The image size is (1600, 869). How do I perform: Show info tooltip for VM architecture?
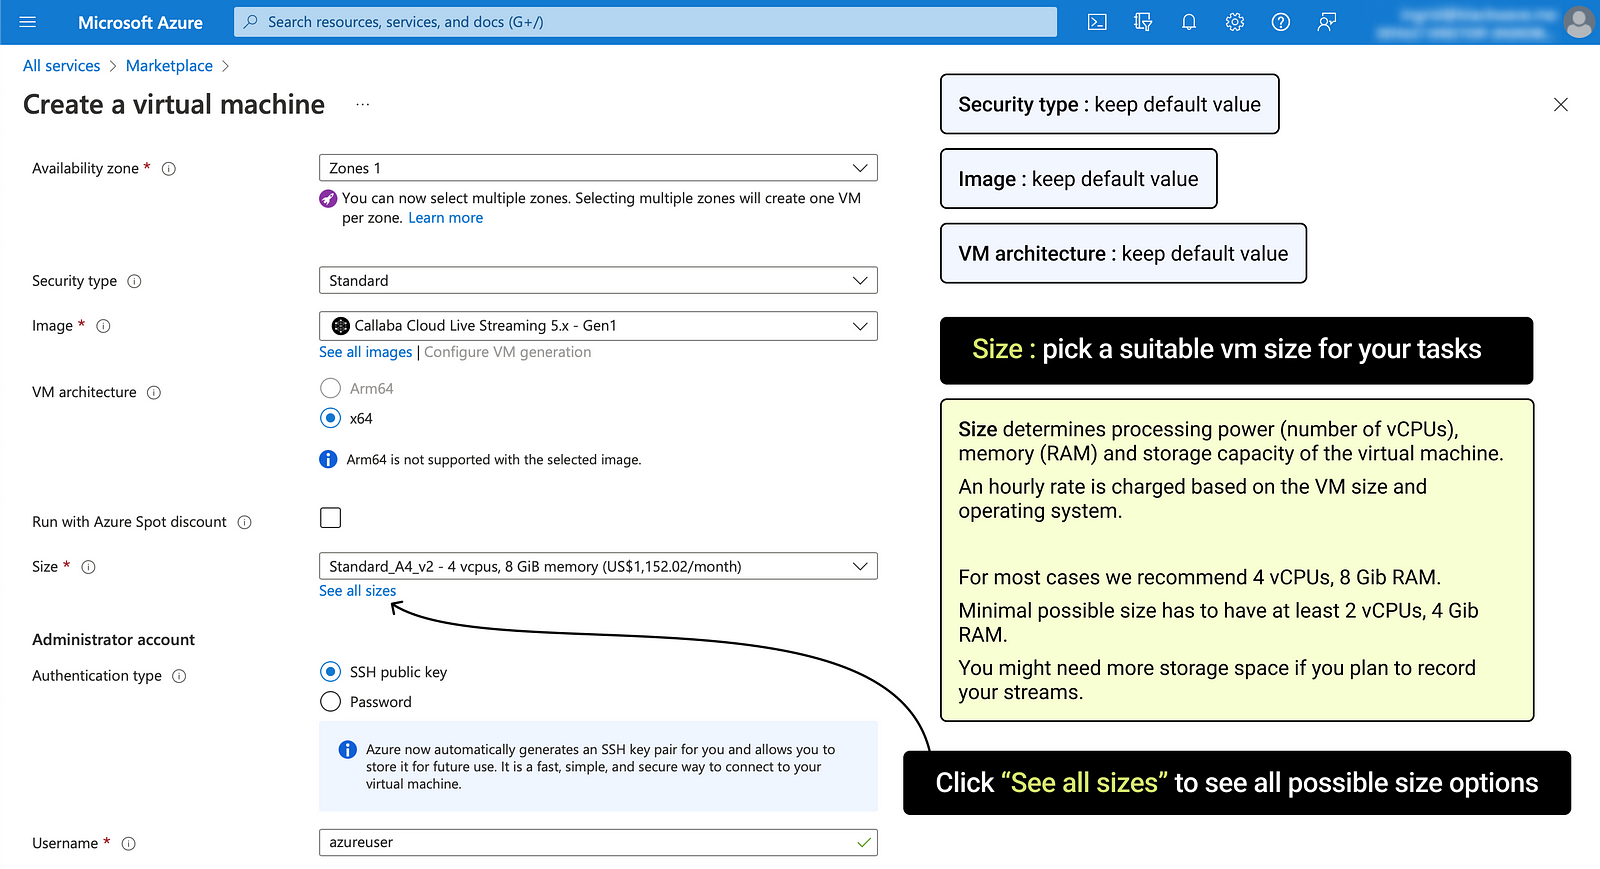pyautogui.click(x=154, y=393)
